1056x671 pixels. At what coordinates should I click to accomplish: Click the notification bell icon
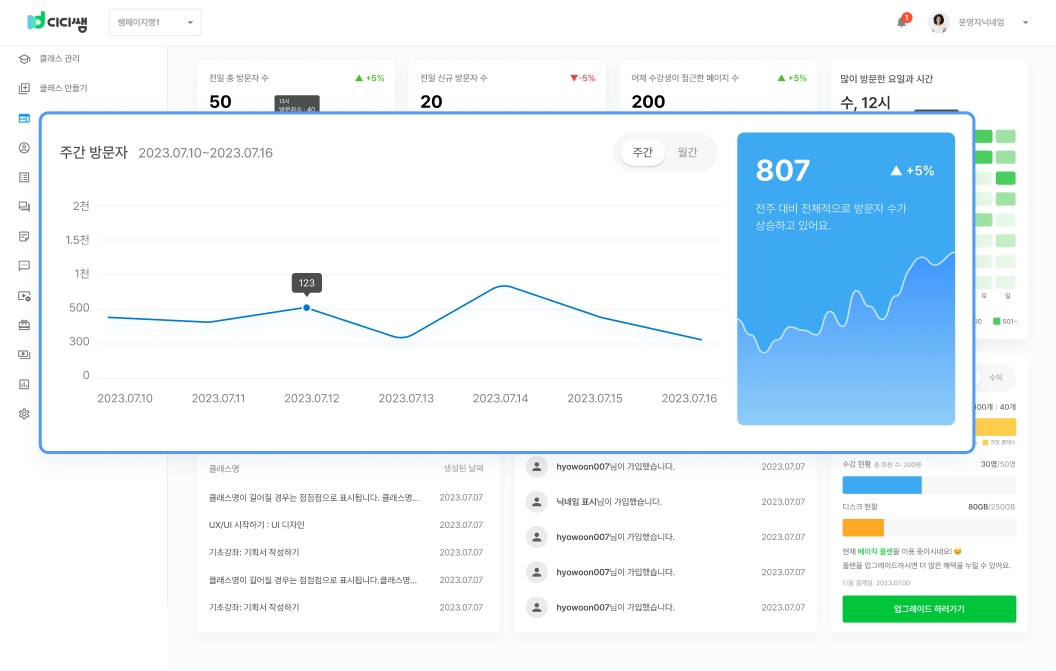click(901, 22)
